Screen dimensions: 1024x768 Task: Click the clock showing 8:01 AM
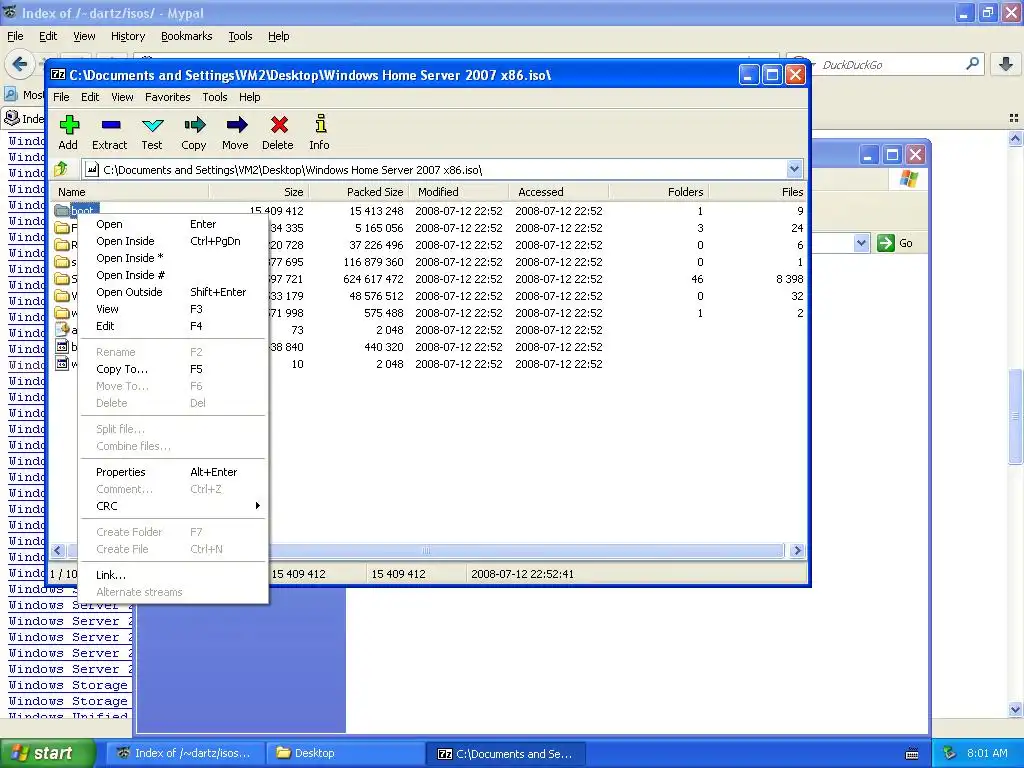[x=987, y=754]
